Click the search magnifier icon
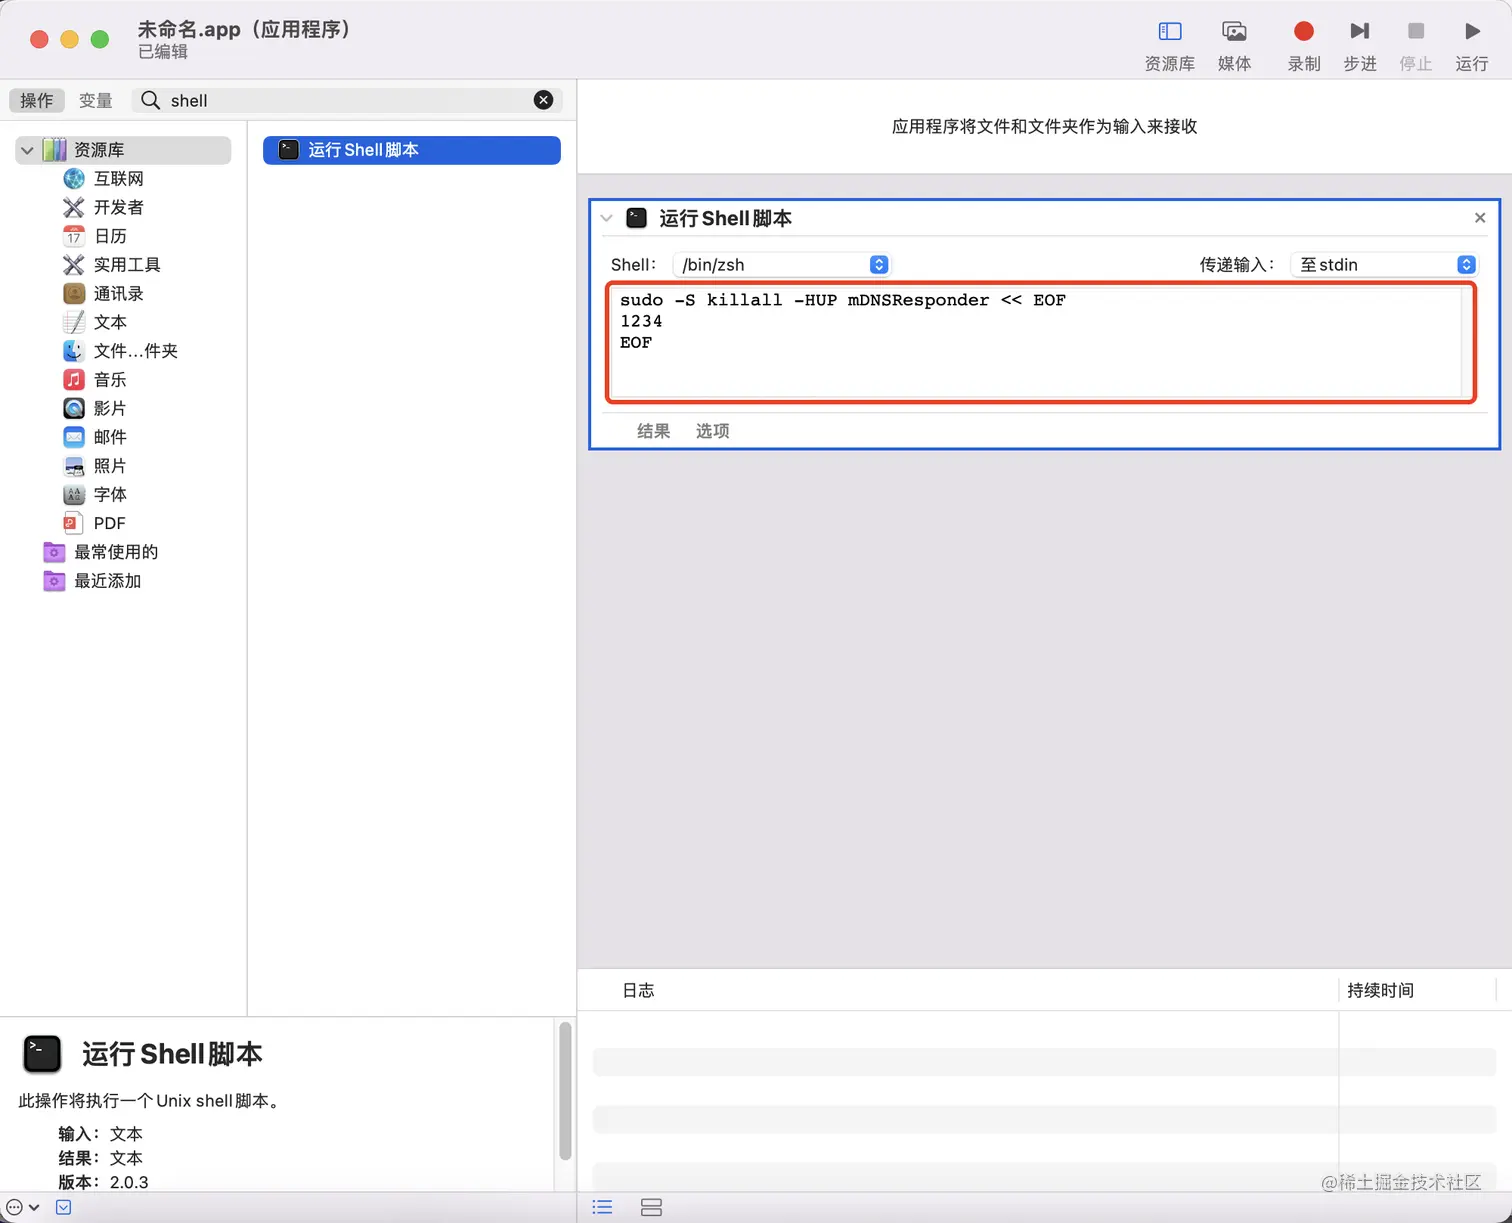 [151, 100]
